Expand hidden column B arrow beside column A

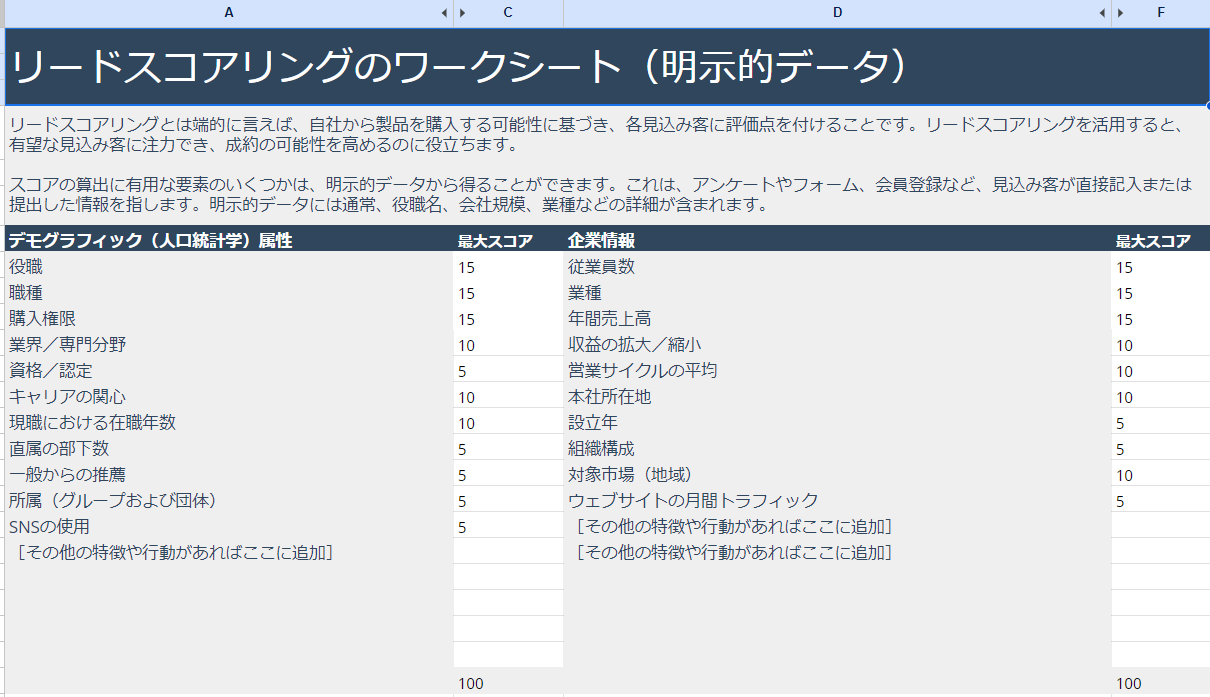tap(444, 13)
